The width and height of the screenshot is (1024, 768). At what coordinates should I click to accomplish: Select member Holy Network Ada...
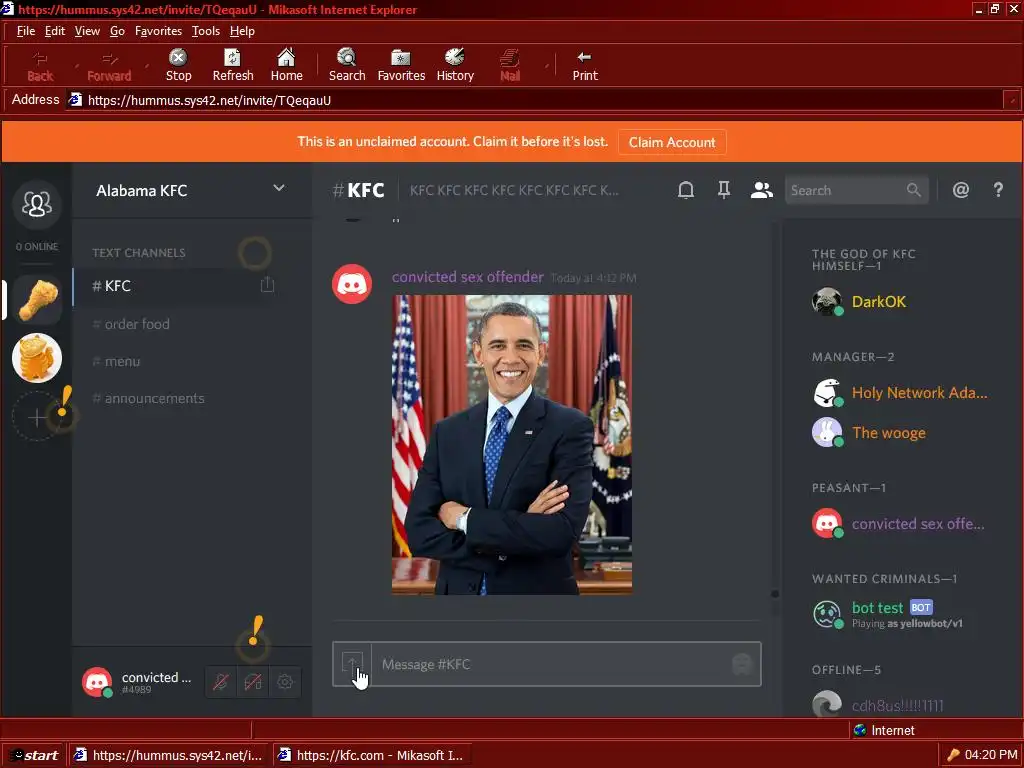click(x=901, y=392)
